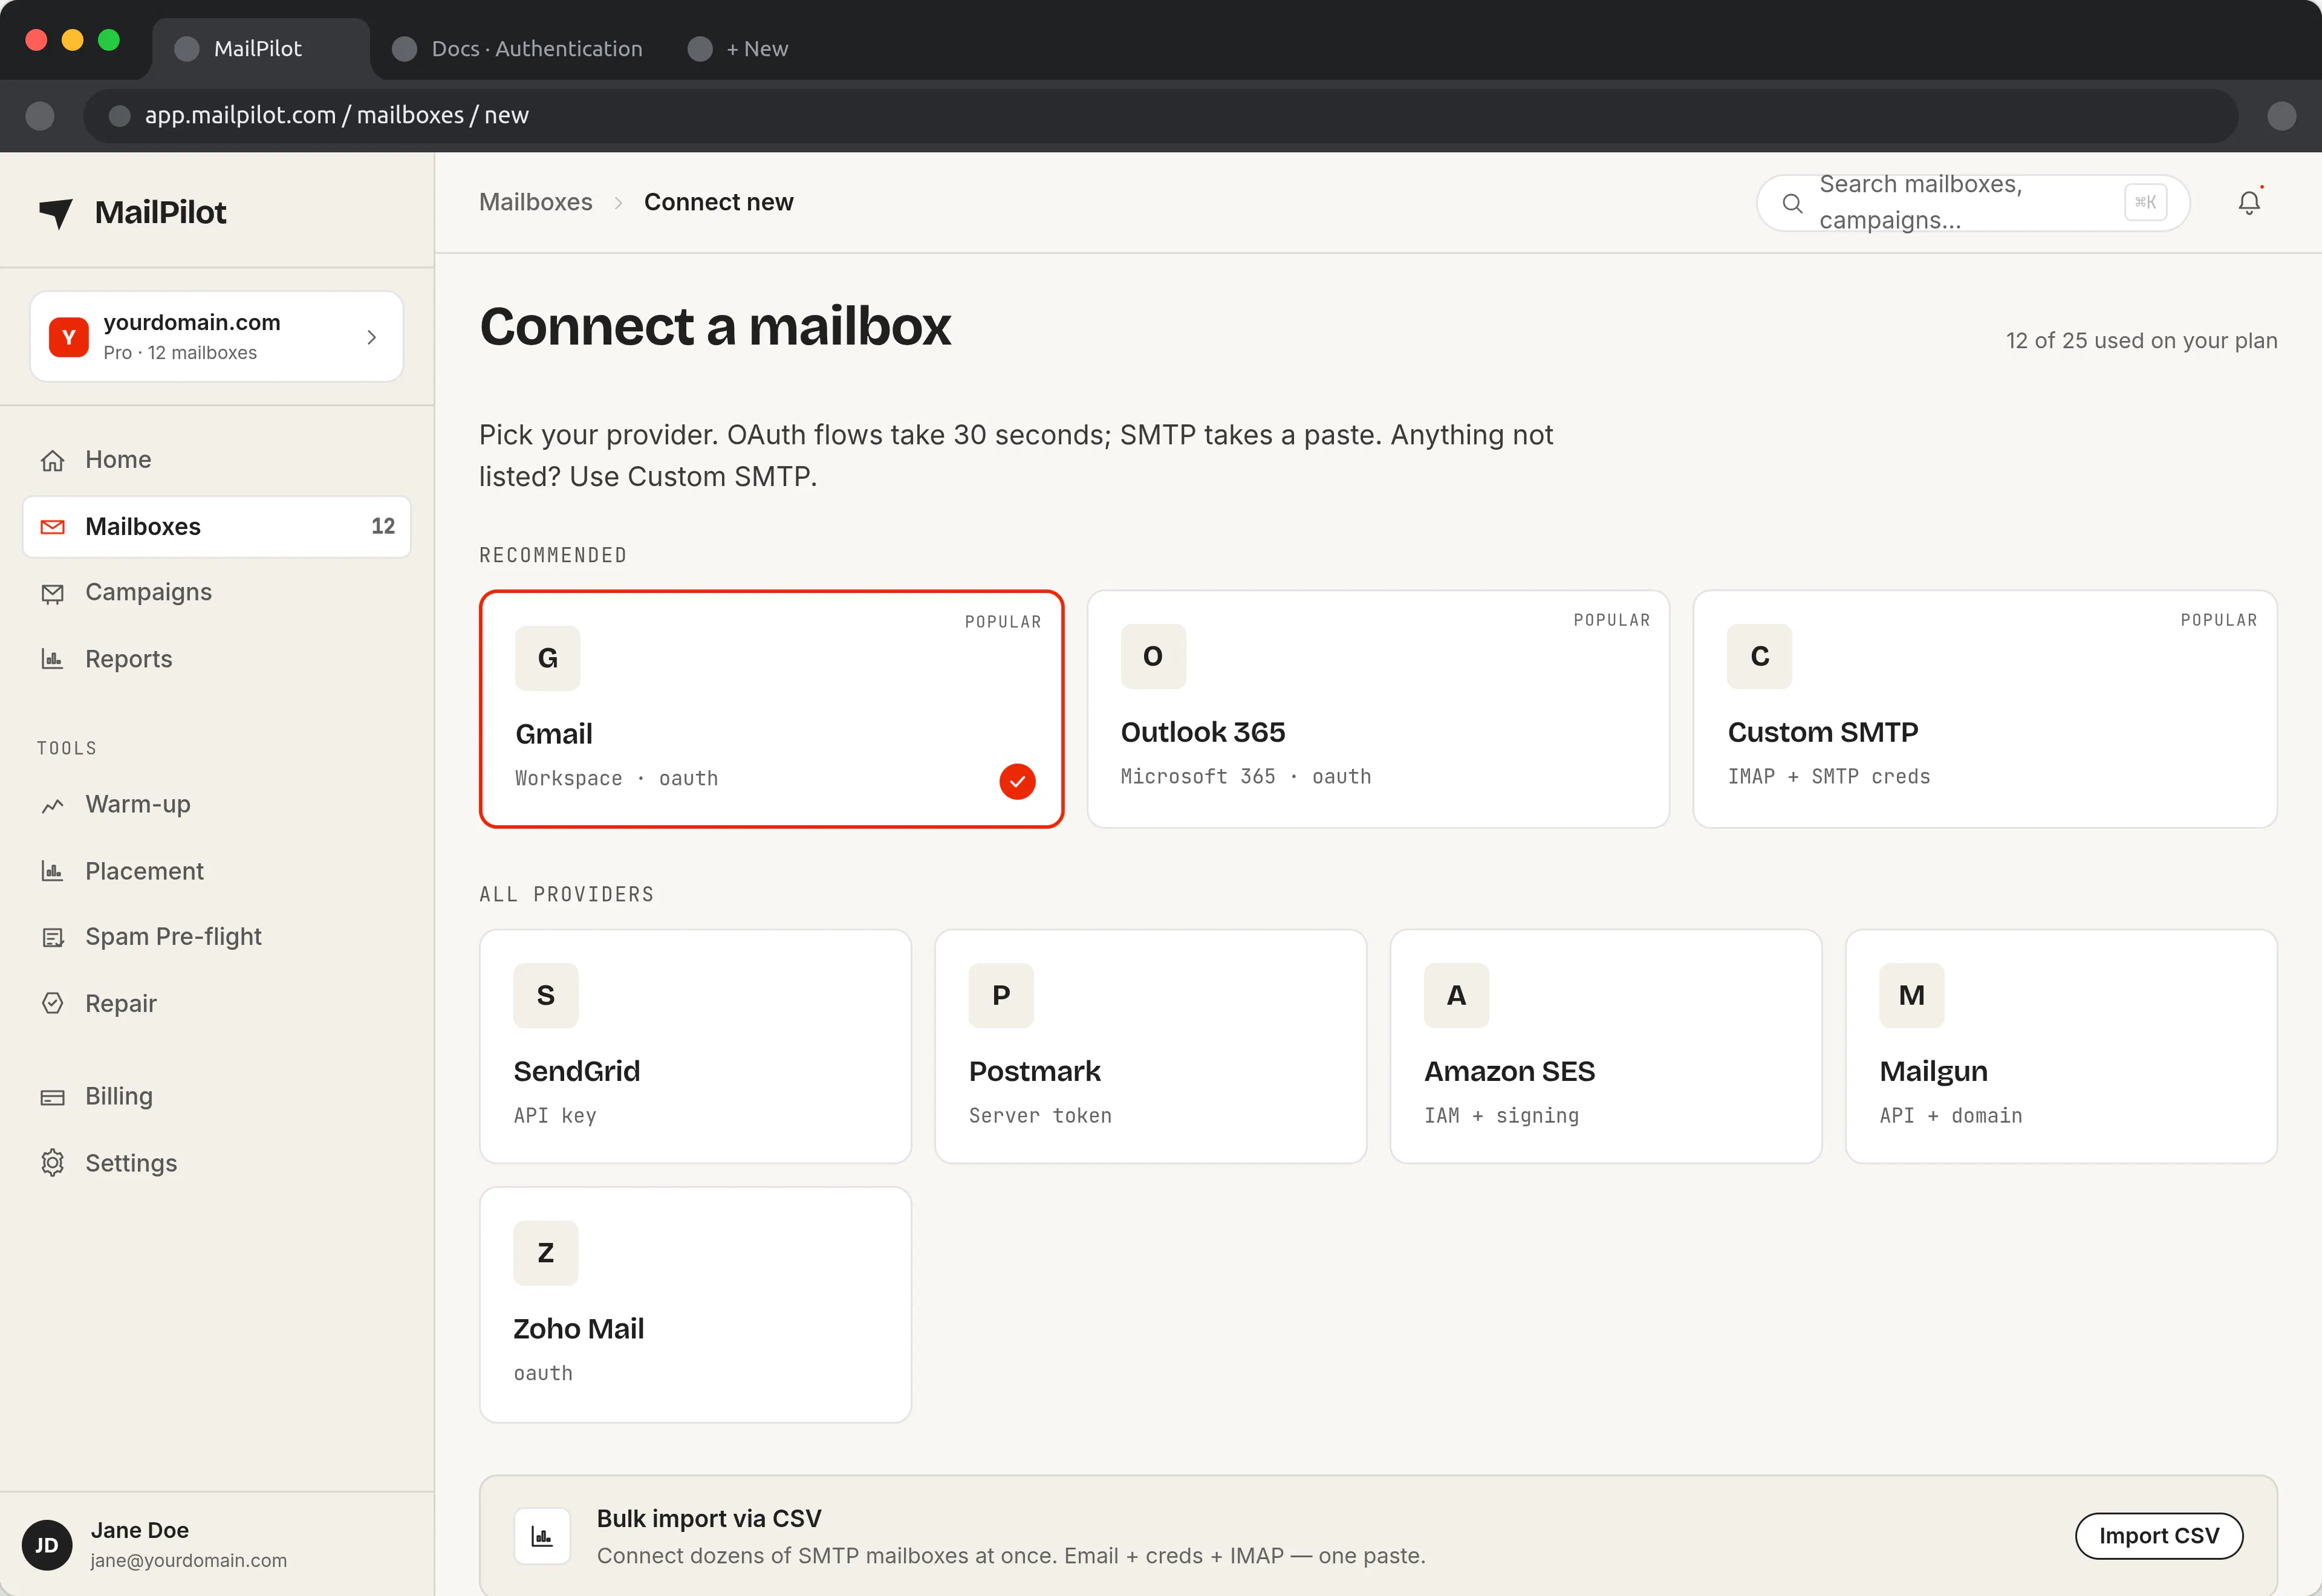Image resolution: width=2322 pixels, height=1596 pixels.
Task: Click the Campaigns envelope icon
Action: (53, 593)
